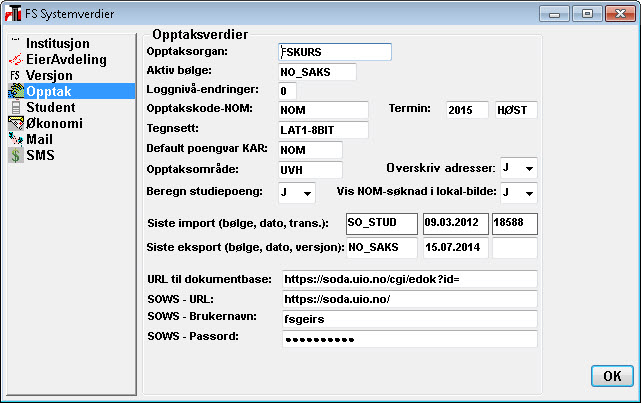Screen dimensions: 641x403
Task: Focus the Loggnivå-endringer field
Action: tap(287, 91)
